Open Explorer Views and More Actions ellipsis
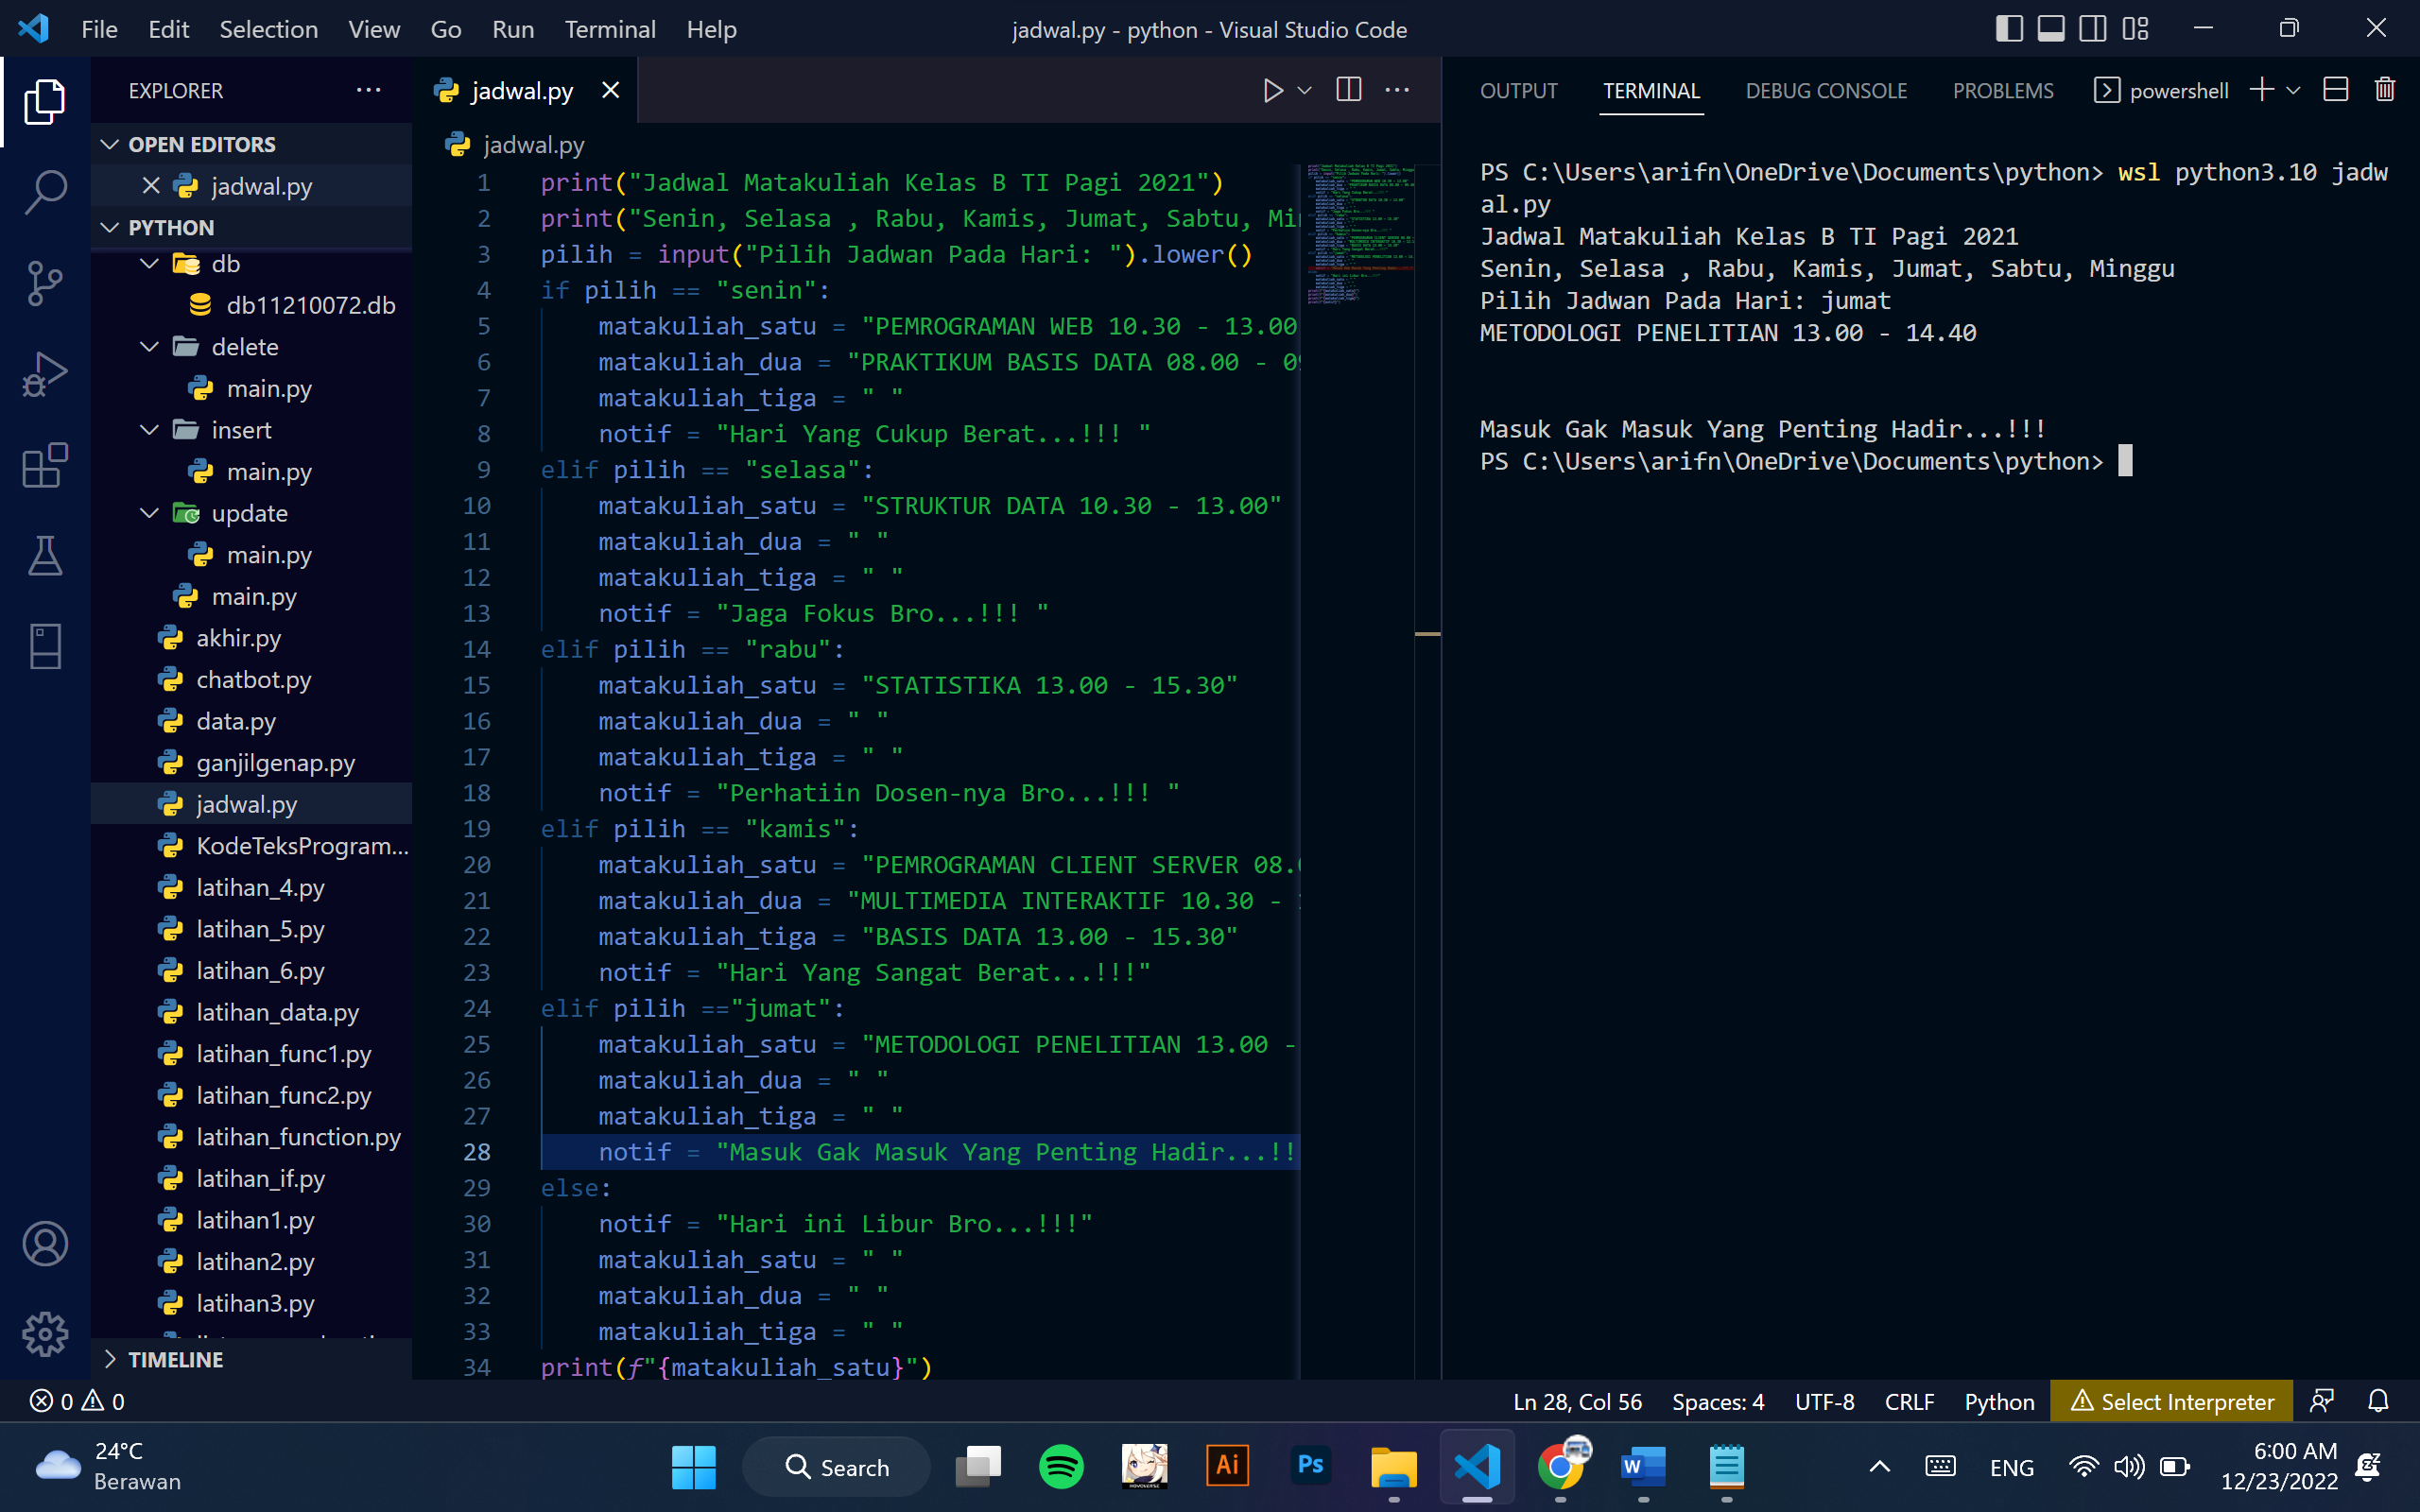Image resolution: width=2420 pixels, height=1512 pixels. tap(369, 90)
